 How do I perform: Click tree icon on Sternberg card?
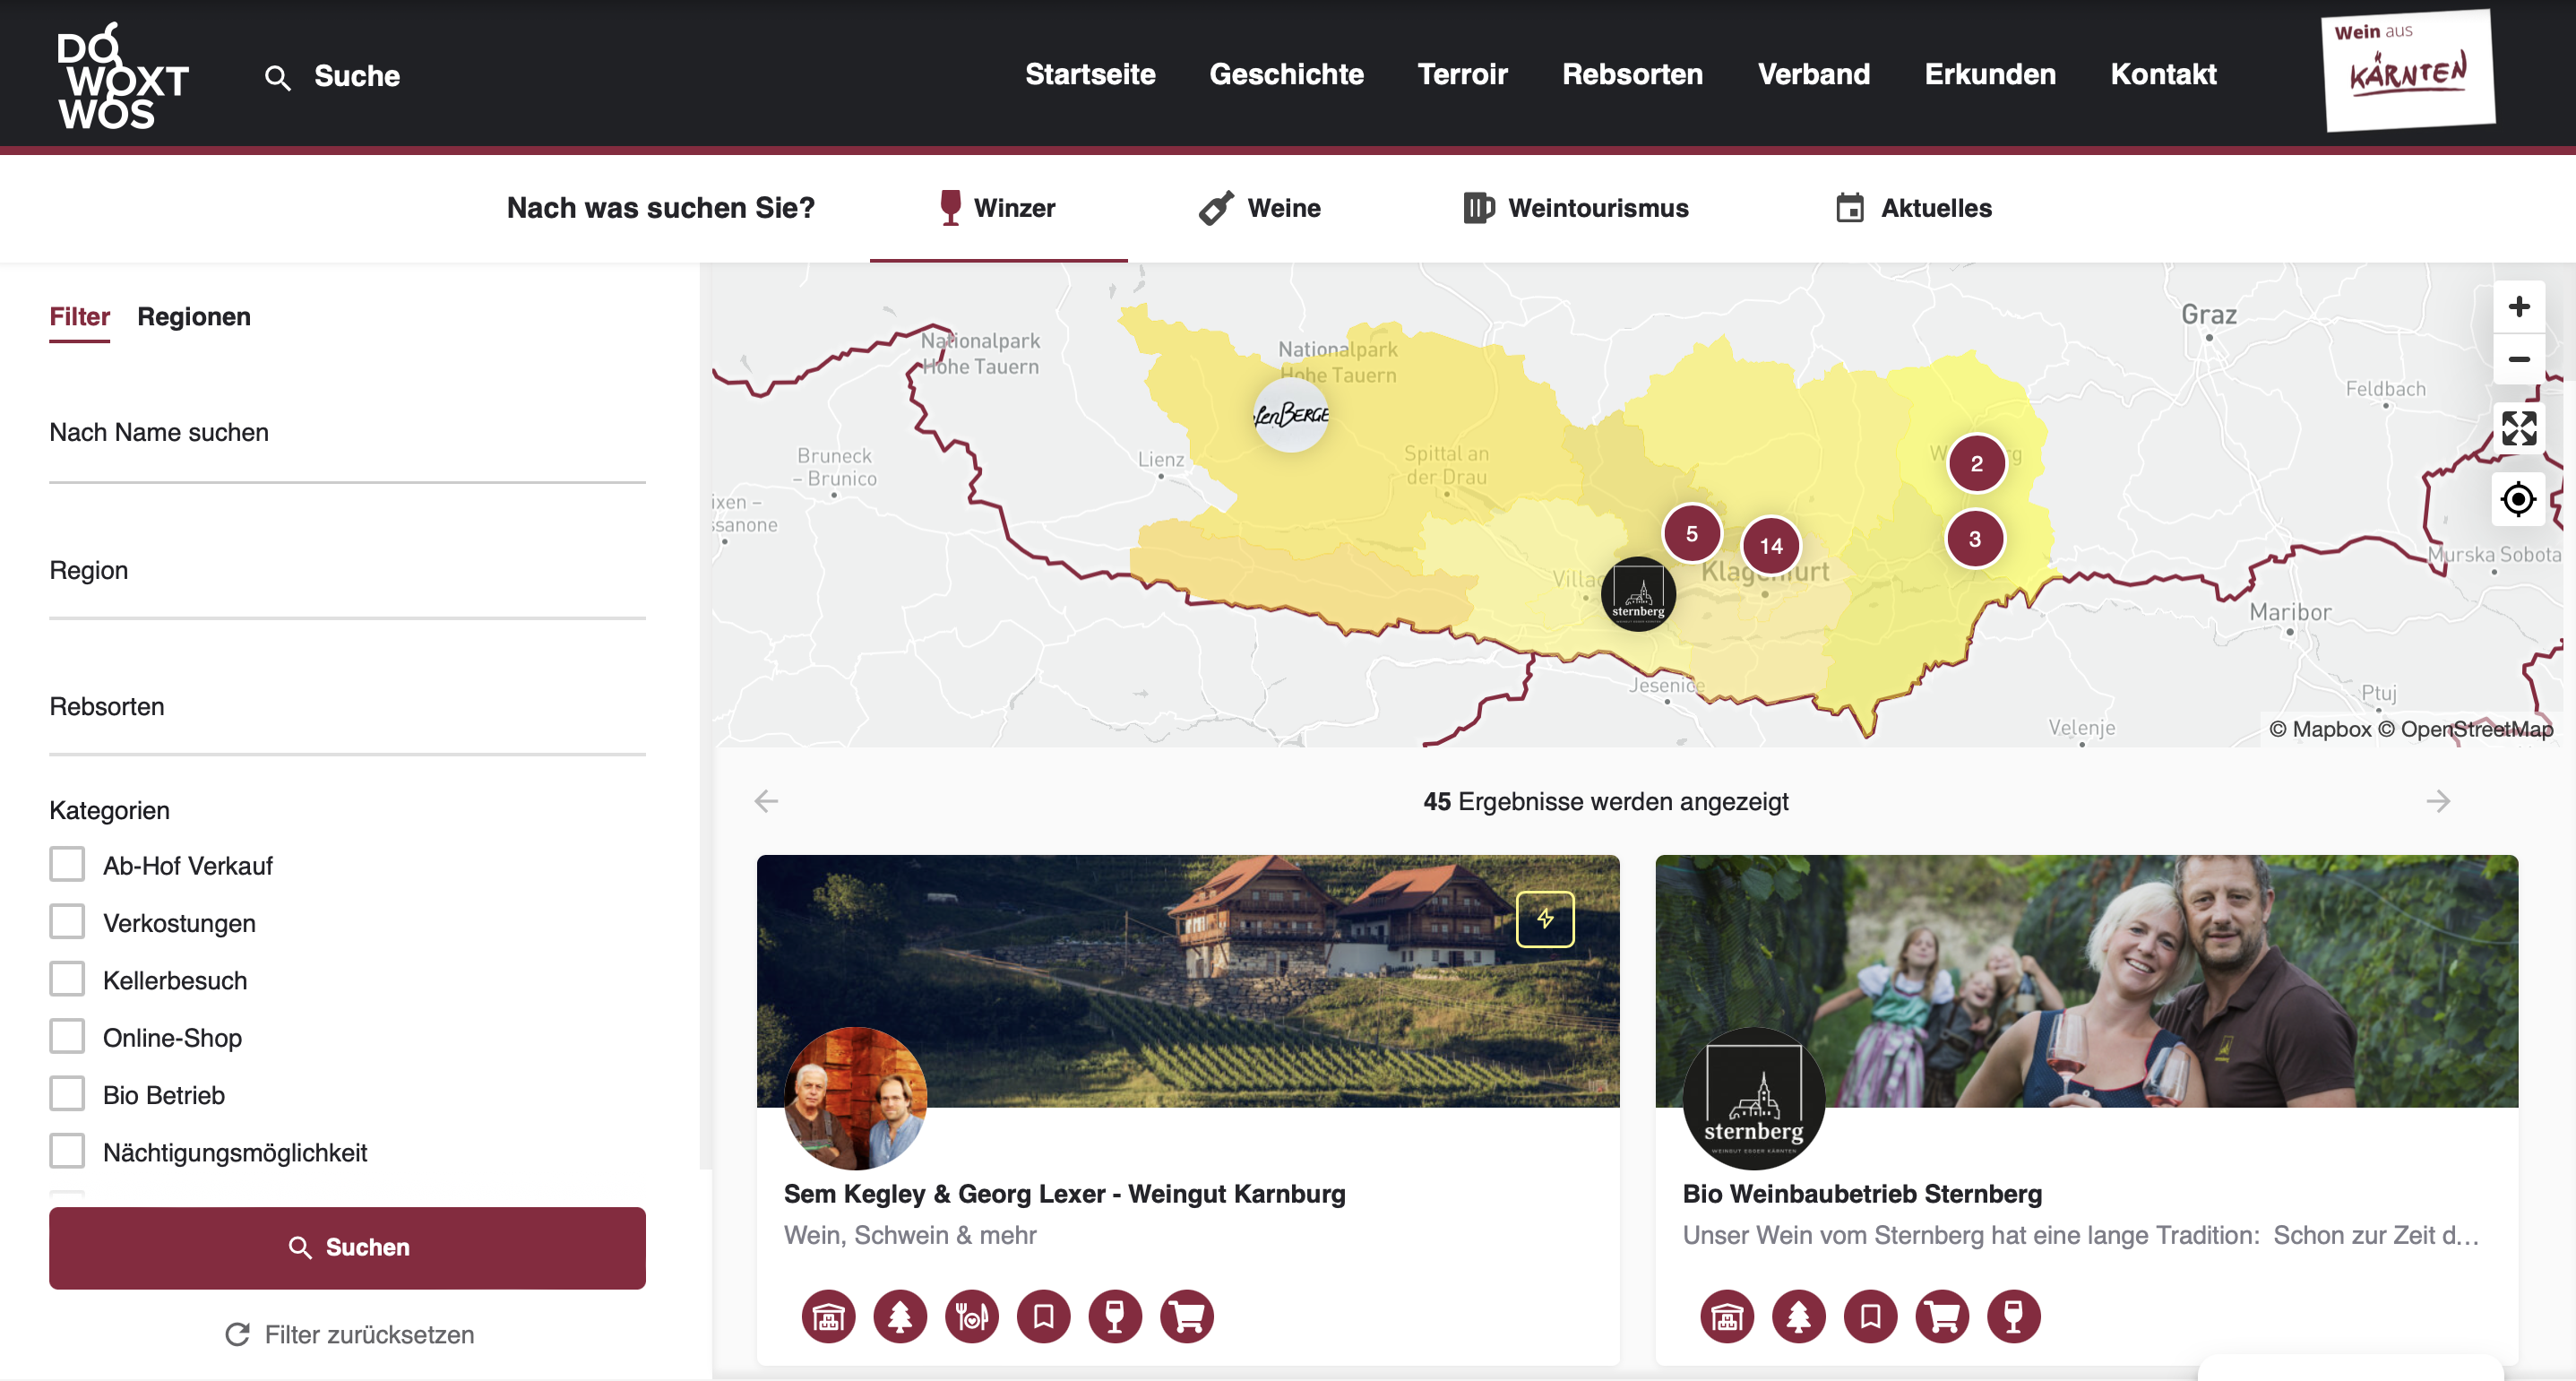(x=1799, y=1316)
